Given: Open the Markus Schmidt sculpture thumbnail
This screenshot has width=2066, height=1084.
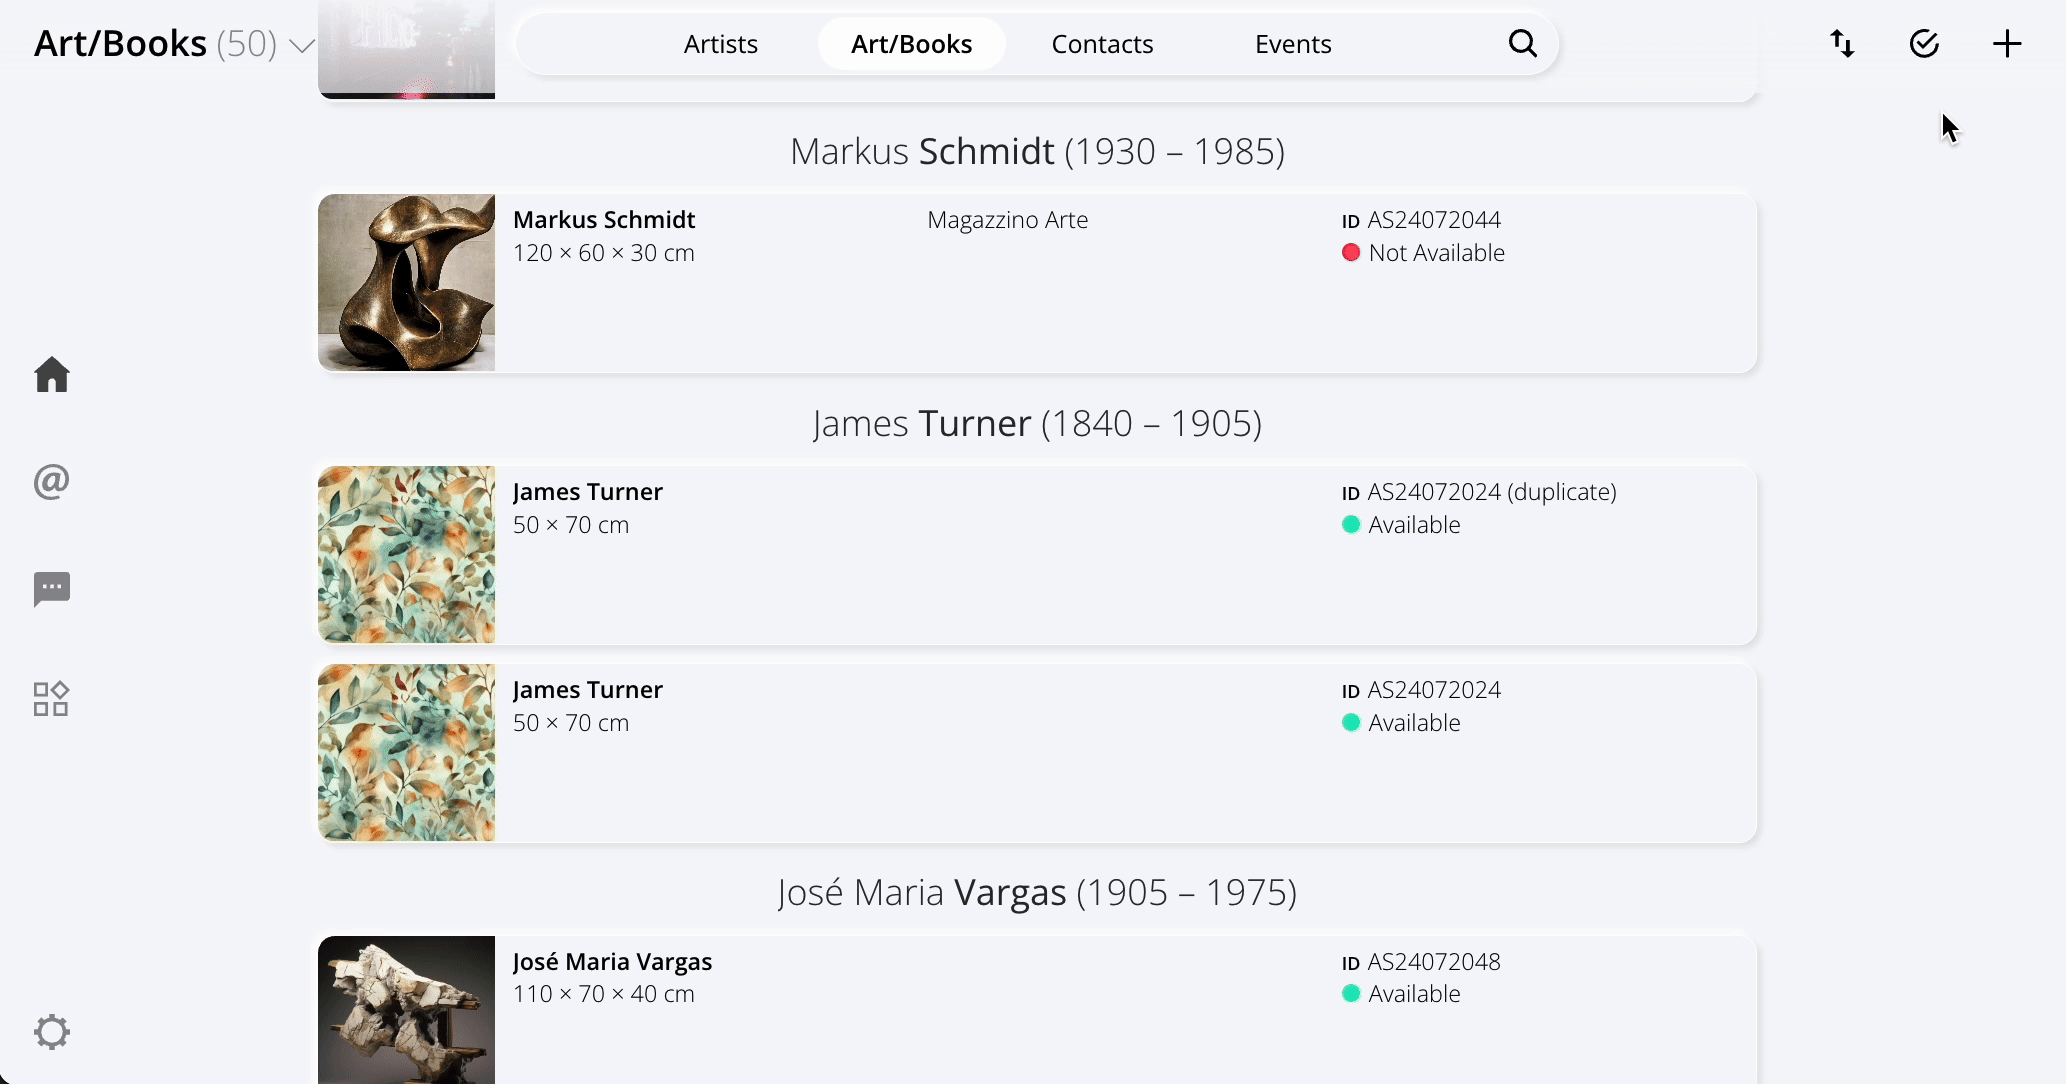Looking at the screenshot, I should (406, 282).
